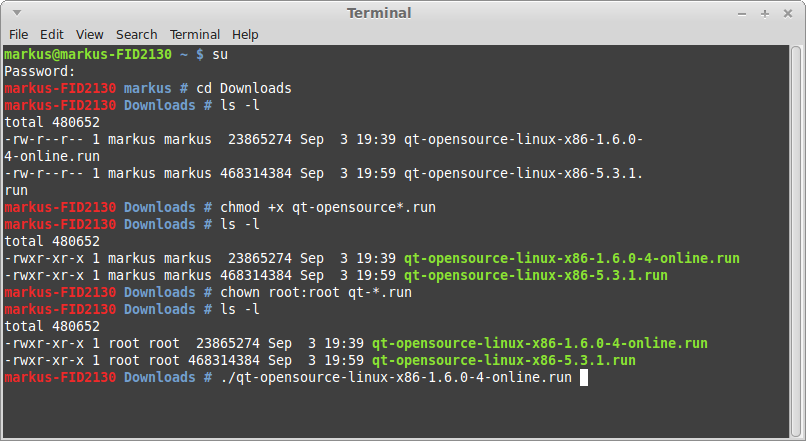Close the Terminal window
This screenshot has height=441, width=806.
[789, 13]
